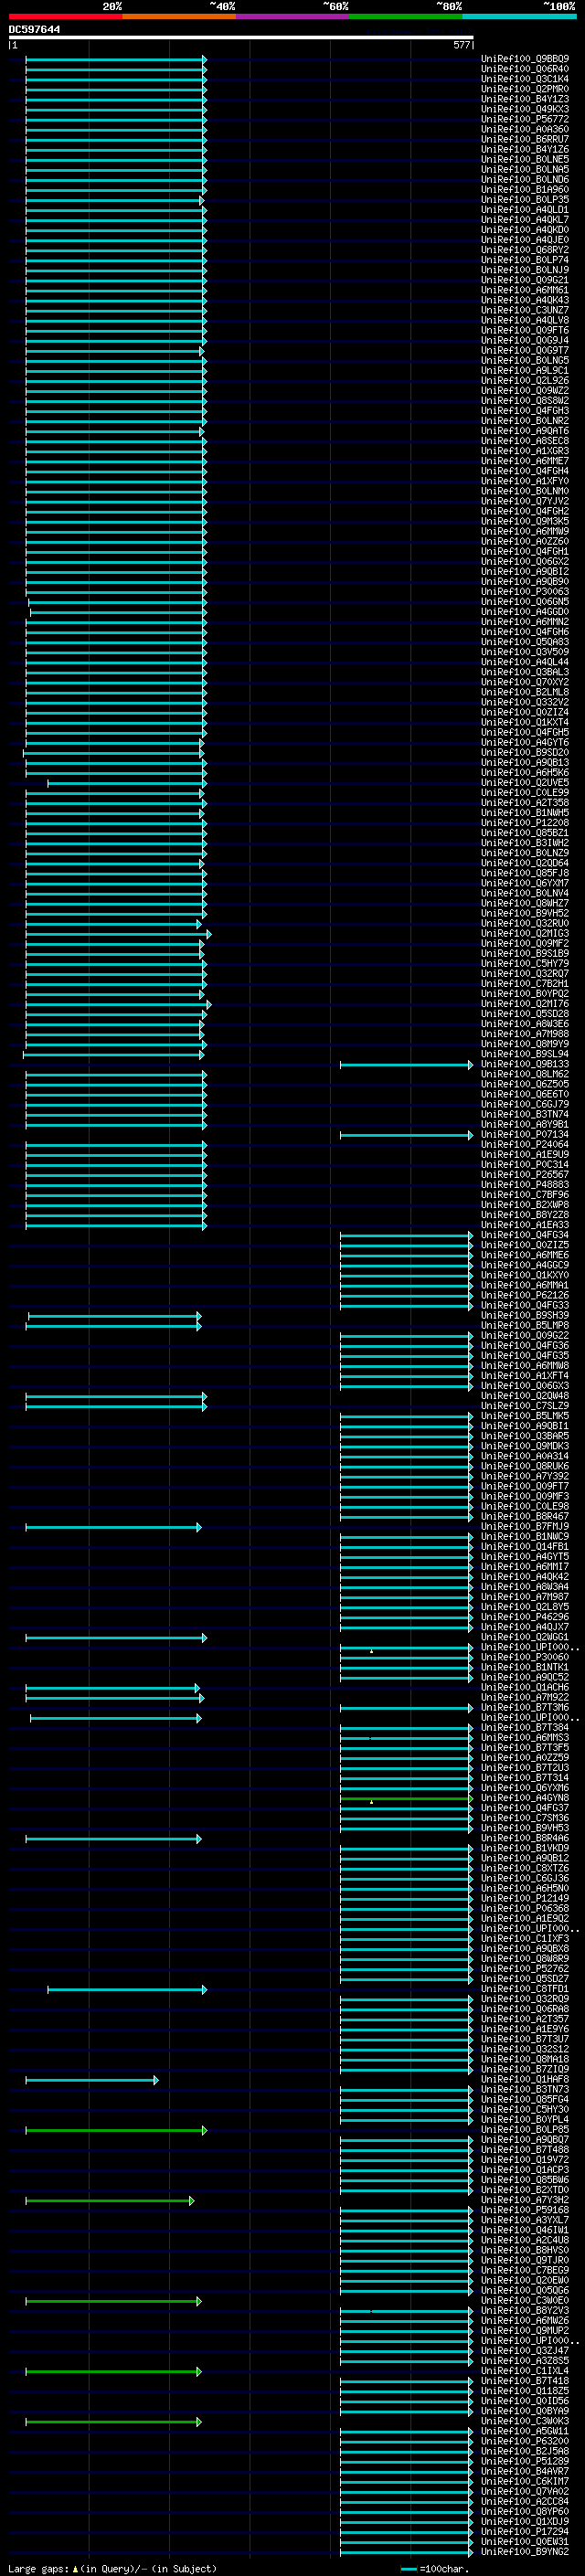Click the alignment bar for UniRef100_C8TFD1
The image size is (585, 2576).
point(127,1990)
